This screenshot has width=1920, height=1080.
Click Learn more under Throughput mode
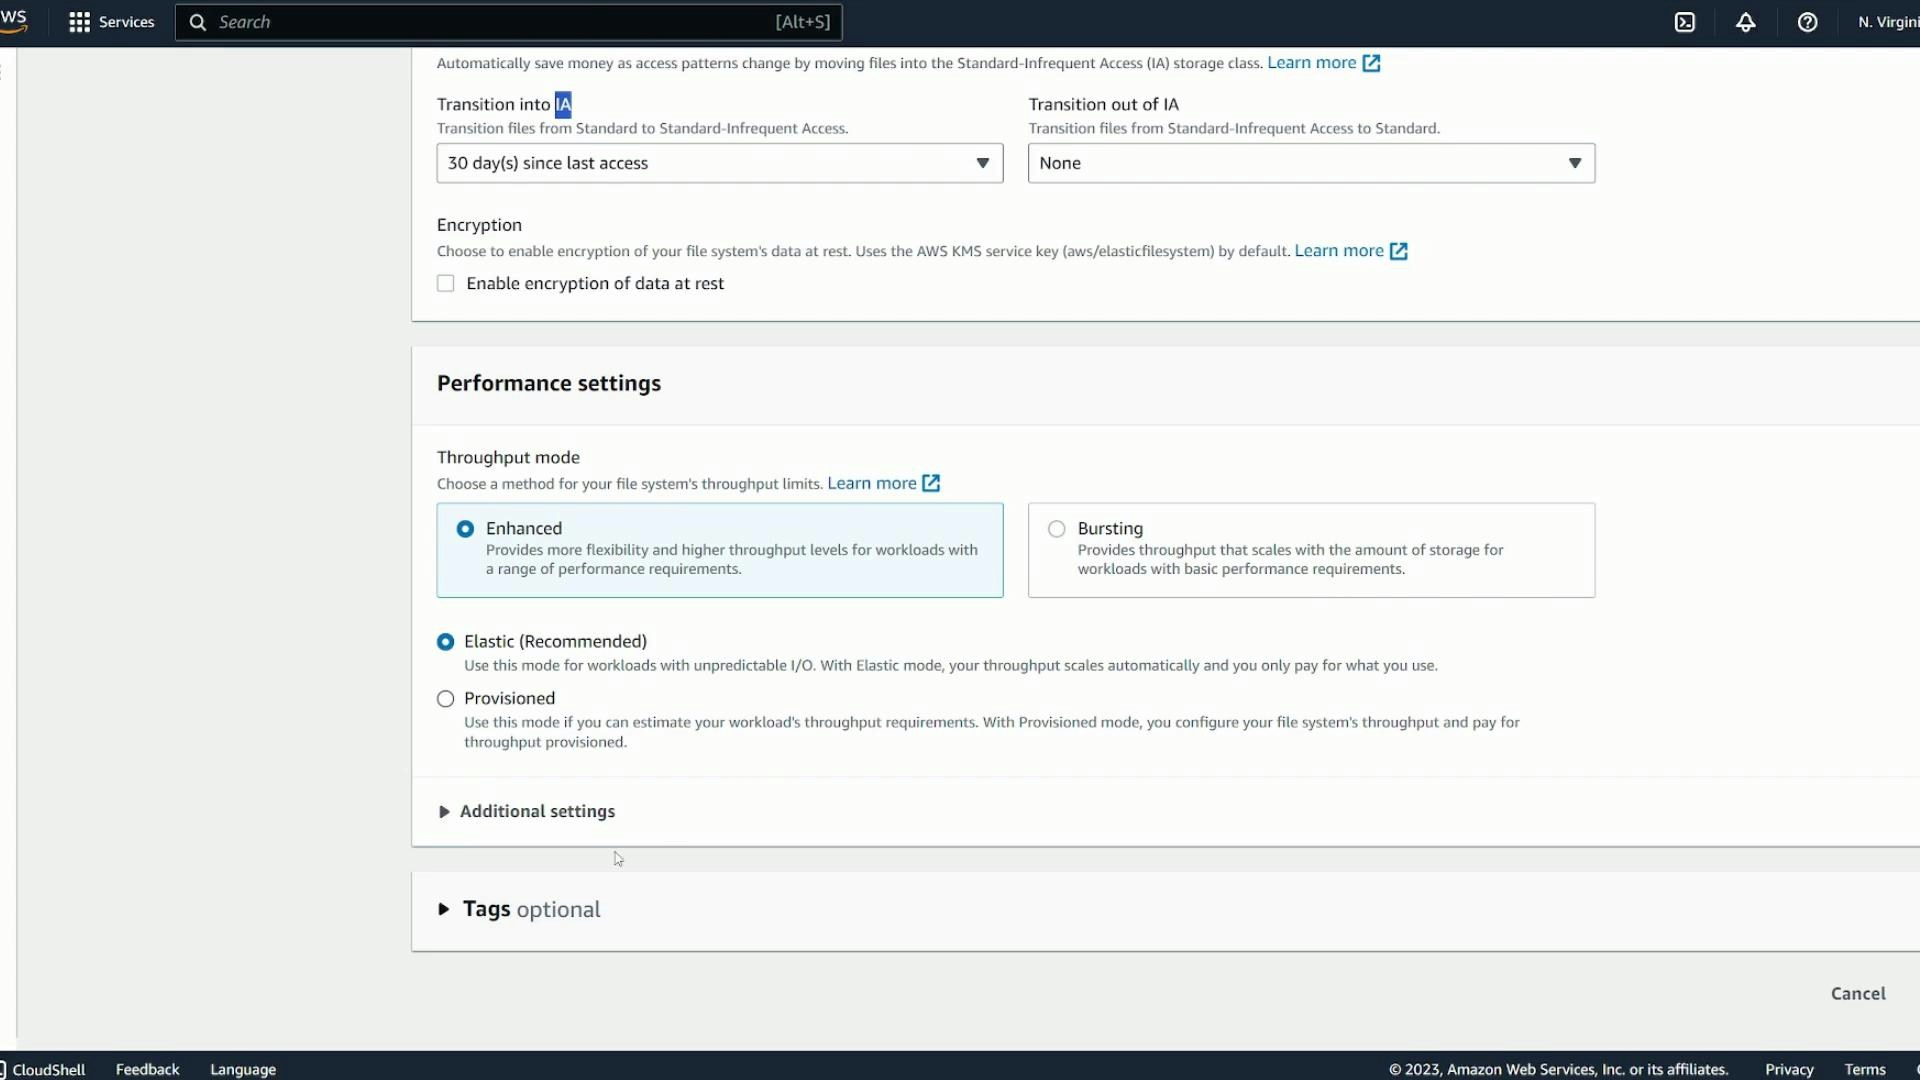(872, 483)
